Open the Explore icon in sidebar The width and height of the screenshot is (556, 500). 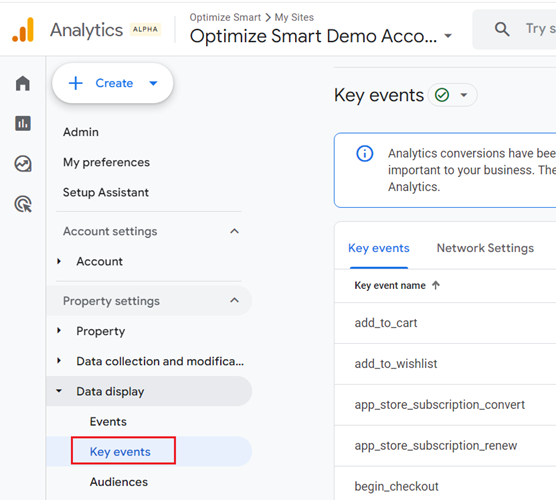tap(23, 164)
